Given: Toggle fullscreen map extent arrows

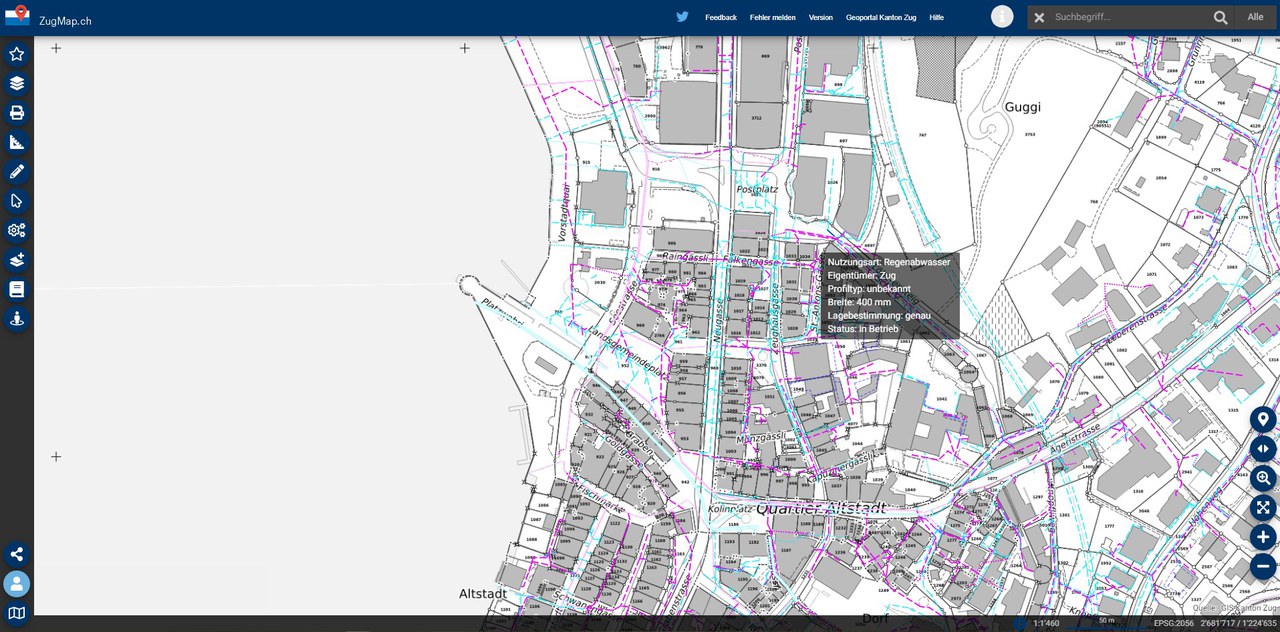Looking at the screenshot, I should (1263, 508).
